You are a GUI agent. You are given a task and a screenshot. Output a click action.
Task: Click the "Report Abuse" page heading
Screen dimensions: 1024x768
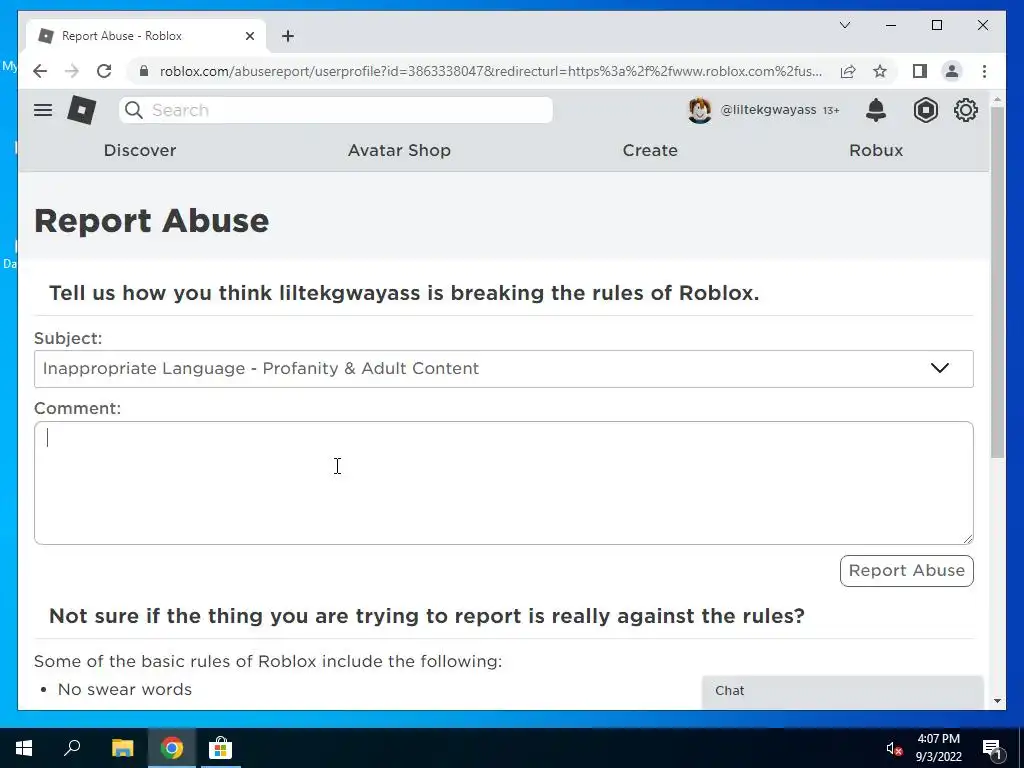[x=152, y=221]
